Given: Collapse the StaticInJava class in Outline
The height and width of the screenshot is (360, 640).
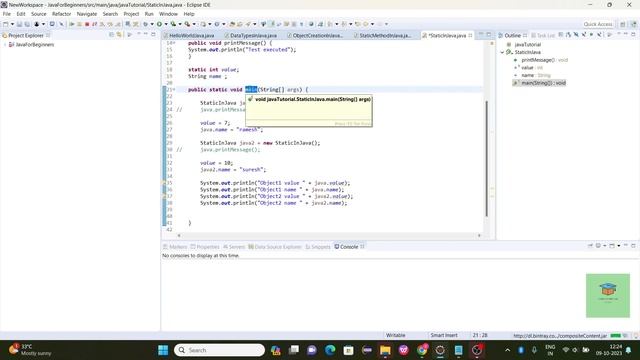Looking at the screenshot, I should 502,52.
